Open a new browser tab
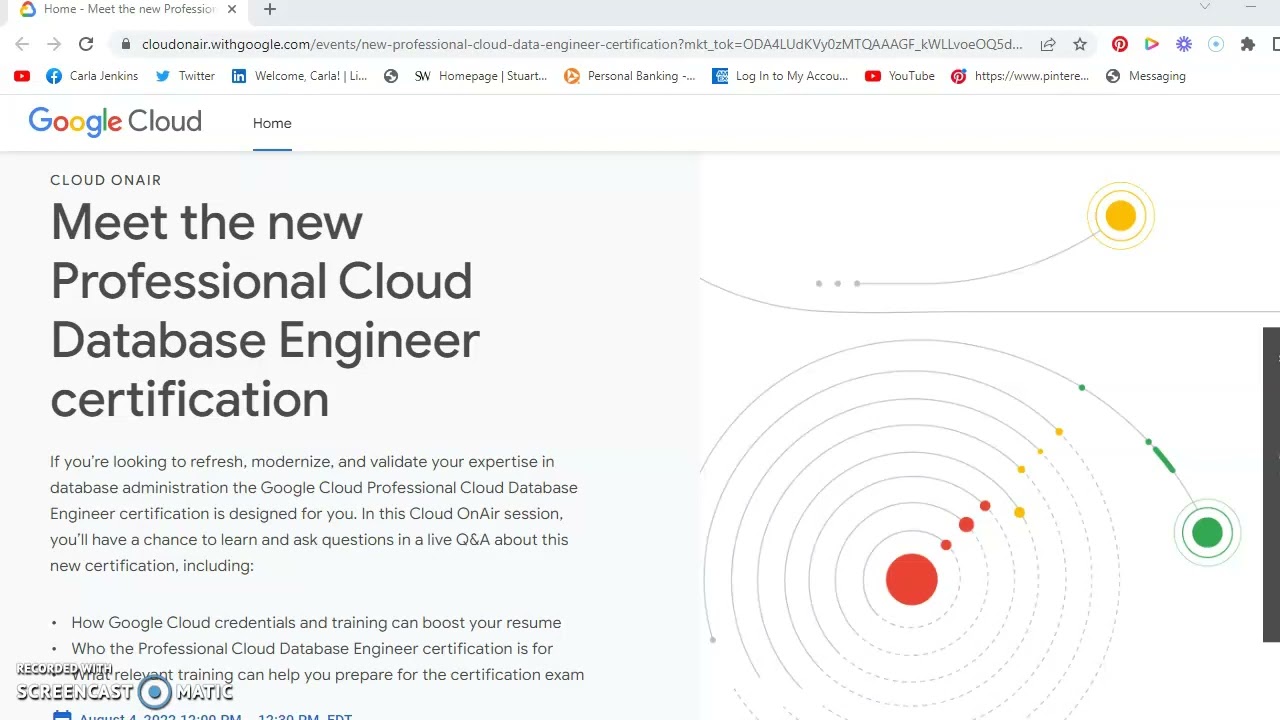Viewport: 1280px width, 720px height. pyautogui.click(x=270, y=9)
